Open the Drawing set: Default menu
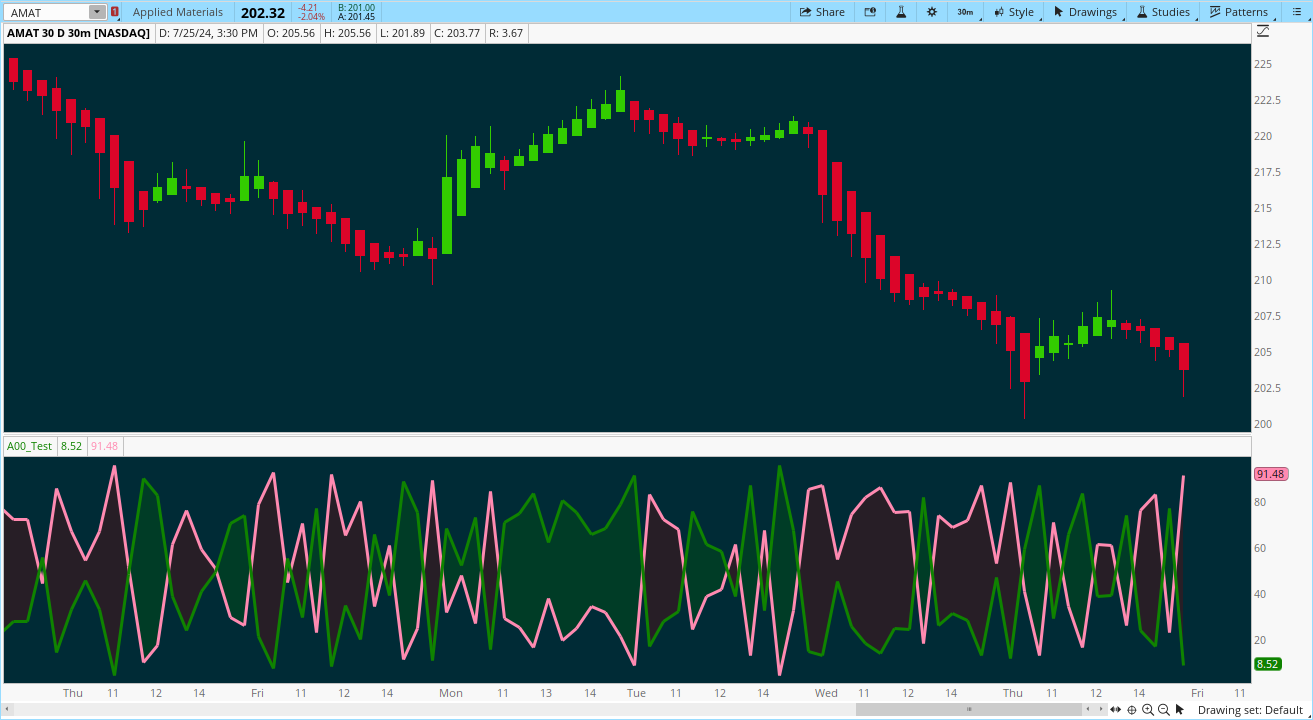Screen dimensions: 1313x720 [x=1250, y=710]
